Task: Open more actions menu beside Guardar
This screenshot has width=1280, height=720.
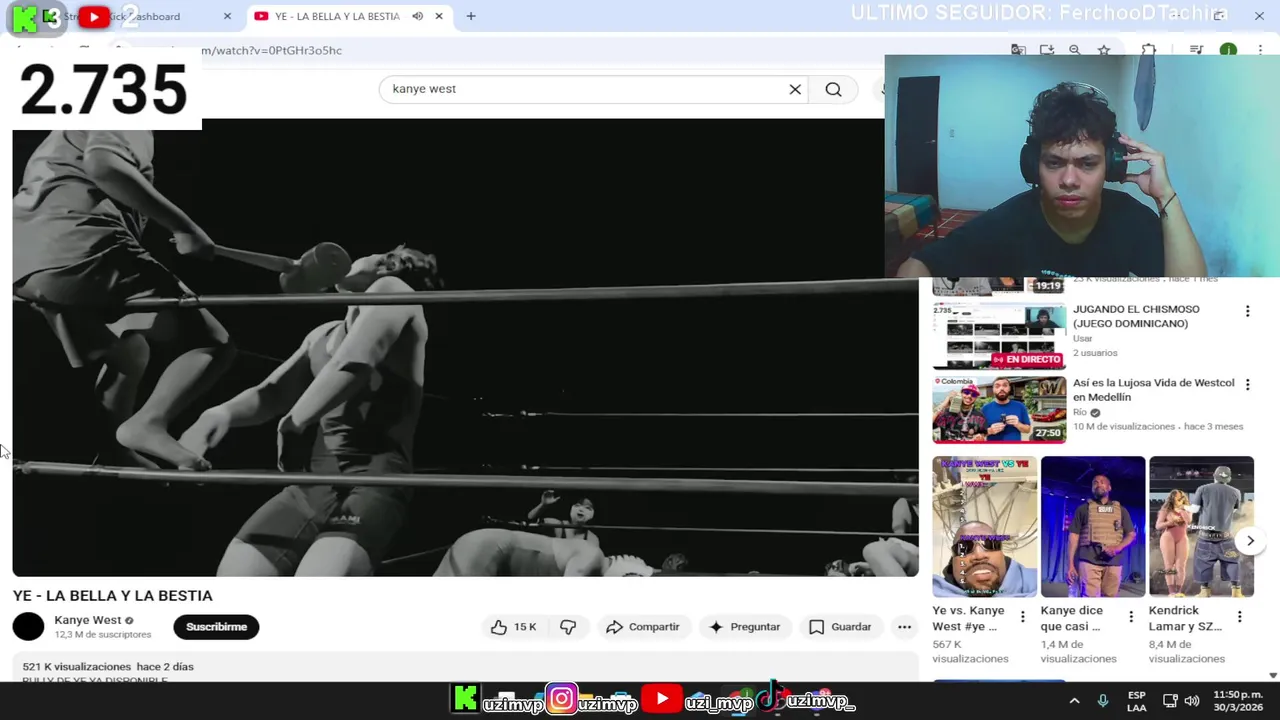Action: point(904,627)
